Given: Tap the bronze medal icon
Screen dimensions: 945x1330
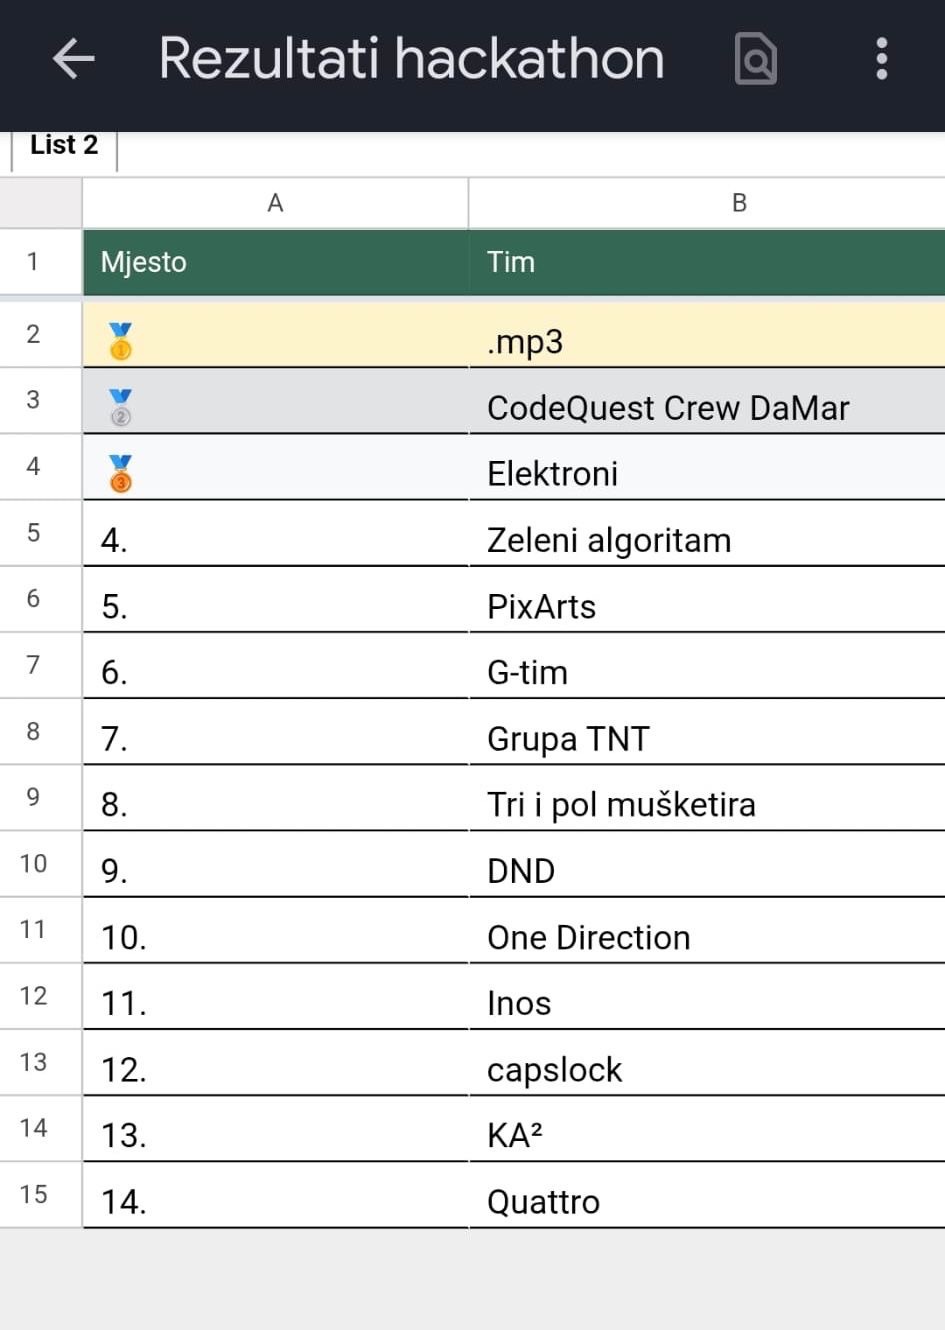Looking at the screenshot, I should coord(120,473).
